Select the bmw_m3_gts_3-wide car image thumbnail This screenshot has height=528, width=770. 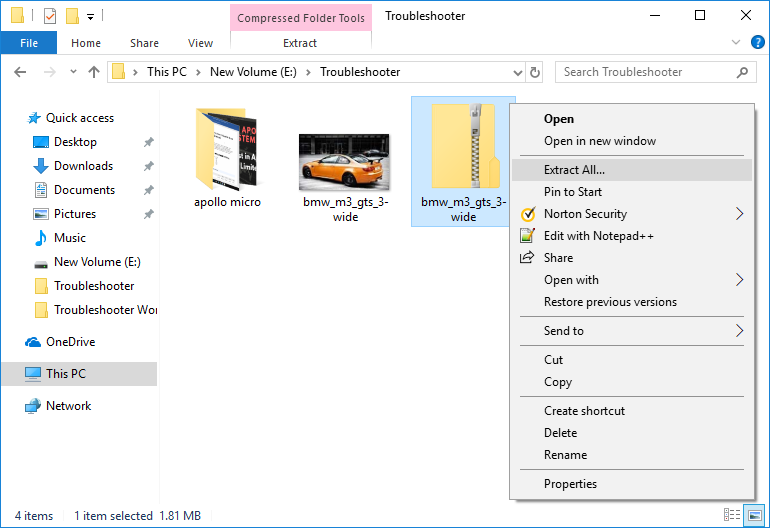click(x=344, y=162)
